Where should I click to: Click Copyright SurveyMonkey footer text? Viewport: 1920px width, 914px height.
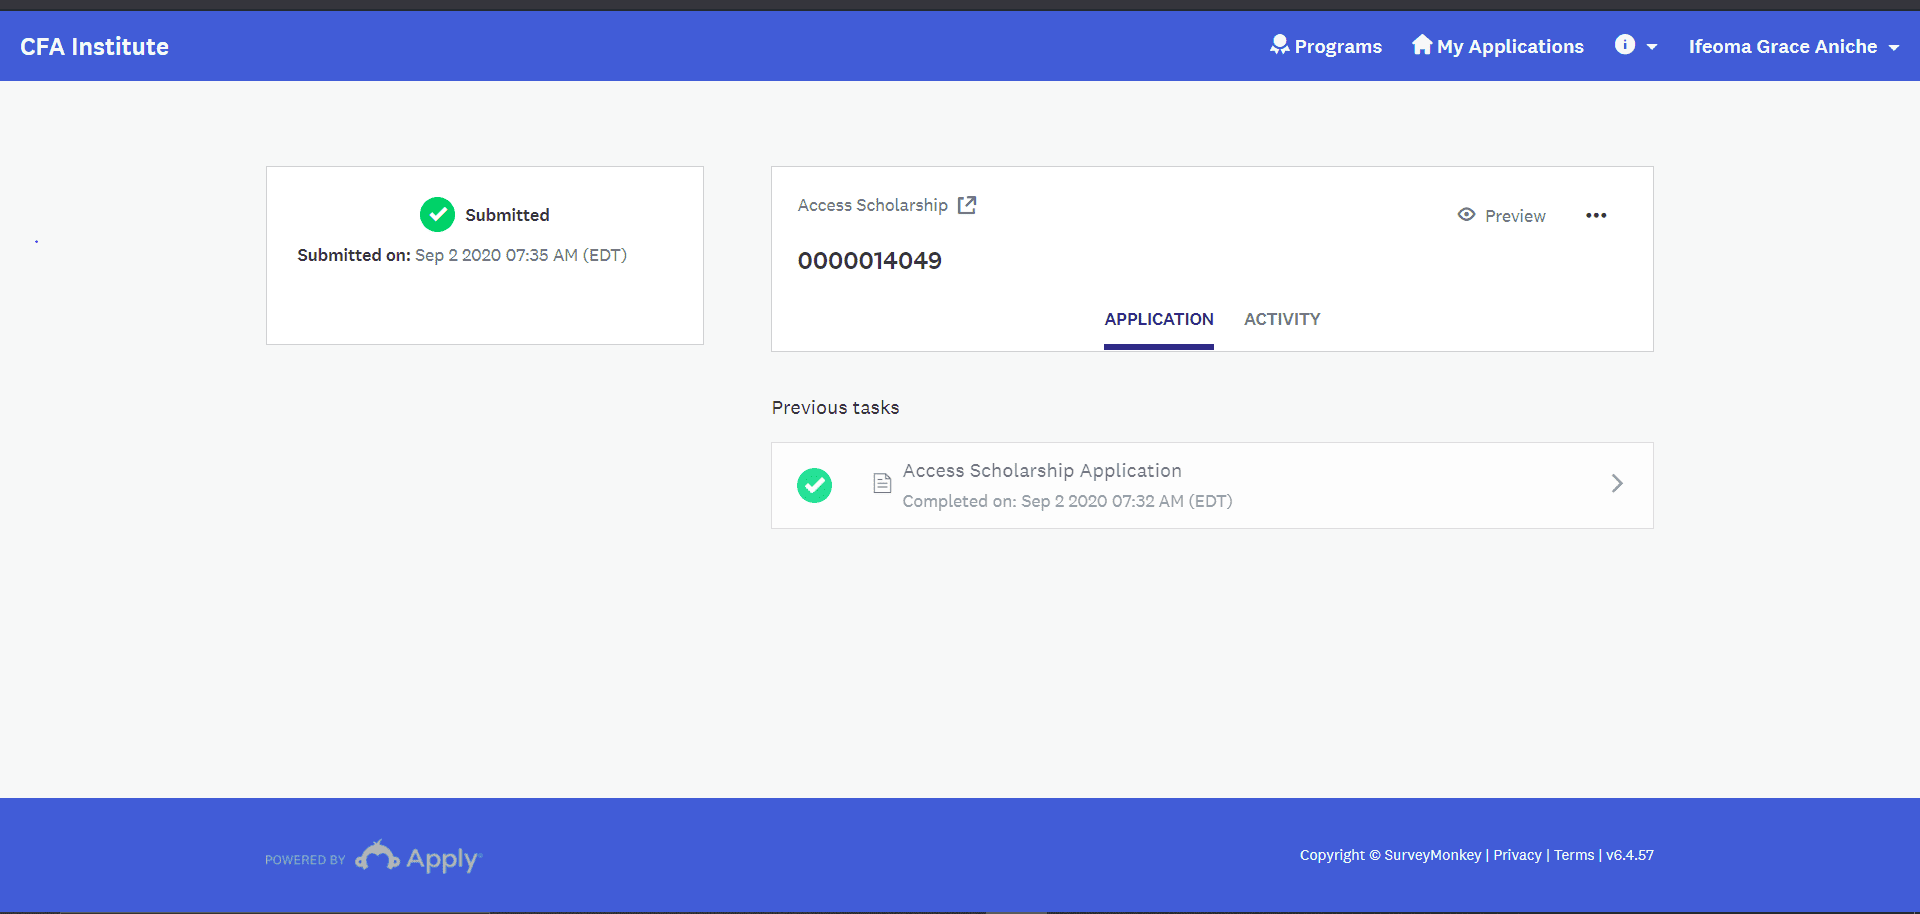click(1390, 855)
